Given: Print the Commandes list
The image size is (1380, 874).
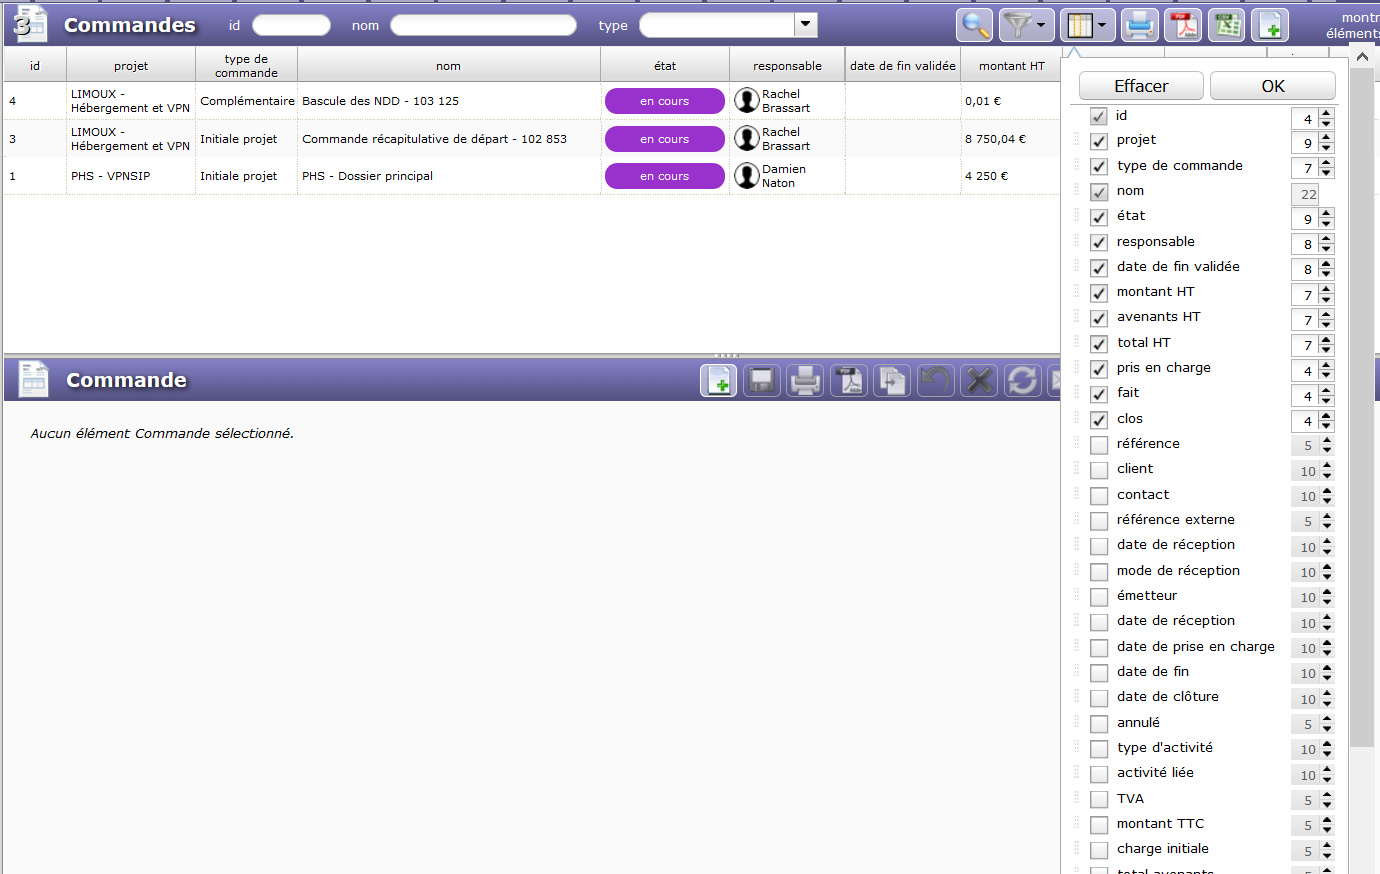Looking at the screenshot, I should 1139,25.
